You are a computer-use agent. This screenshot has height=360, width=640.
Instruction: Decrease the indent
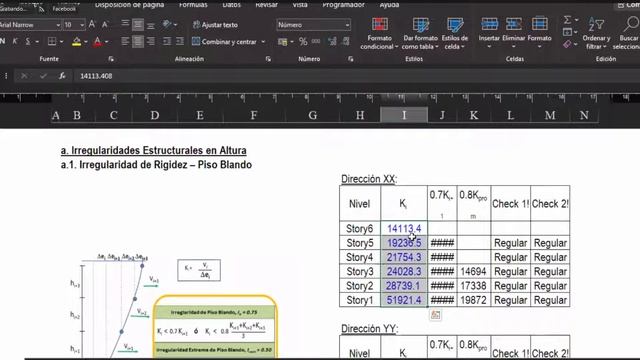(167, 41)
